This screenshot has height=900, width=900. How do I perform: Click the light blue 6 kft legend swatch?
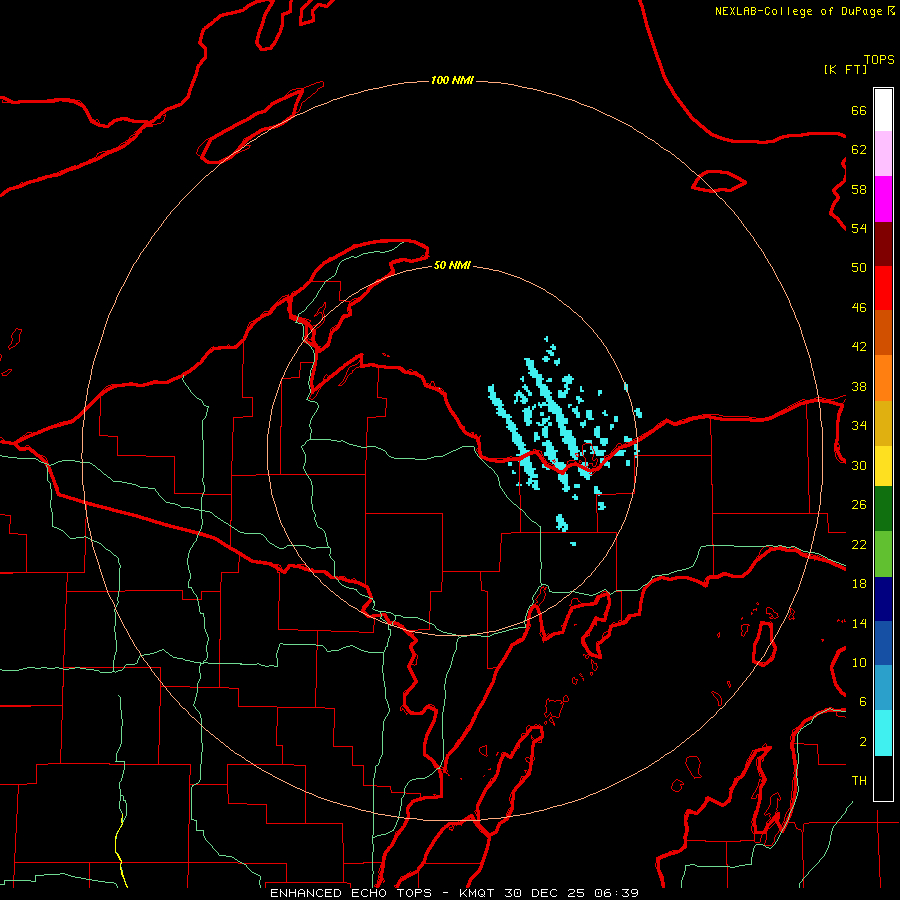(x=883, y=688)
